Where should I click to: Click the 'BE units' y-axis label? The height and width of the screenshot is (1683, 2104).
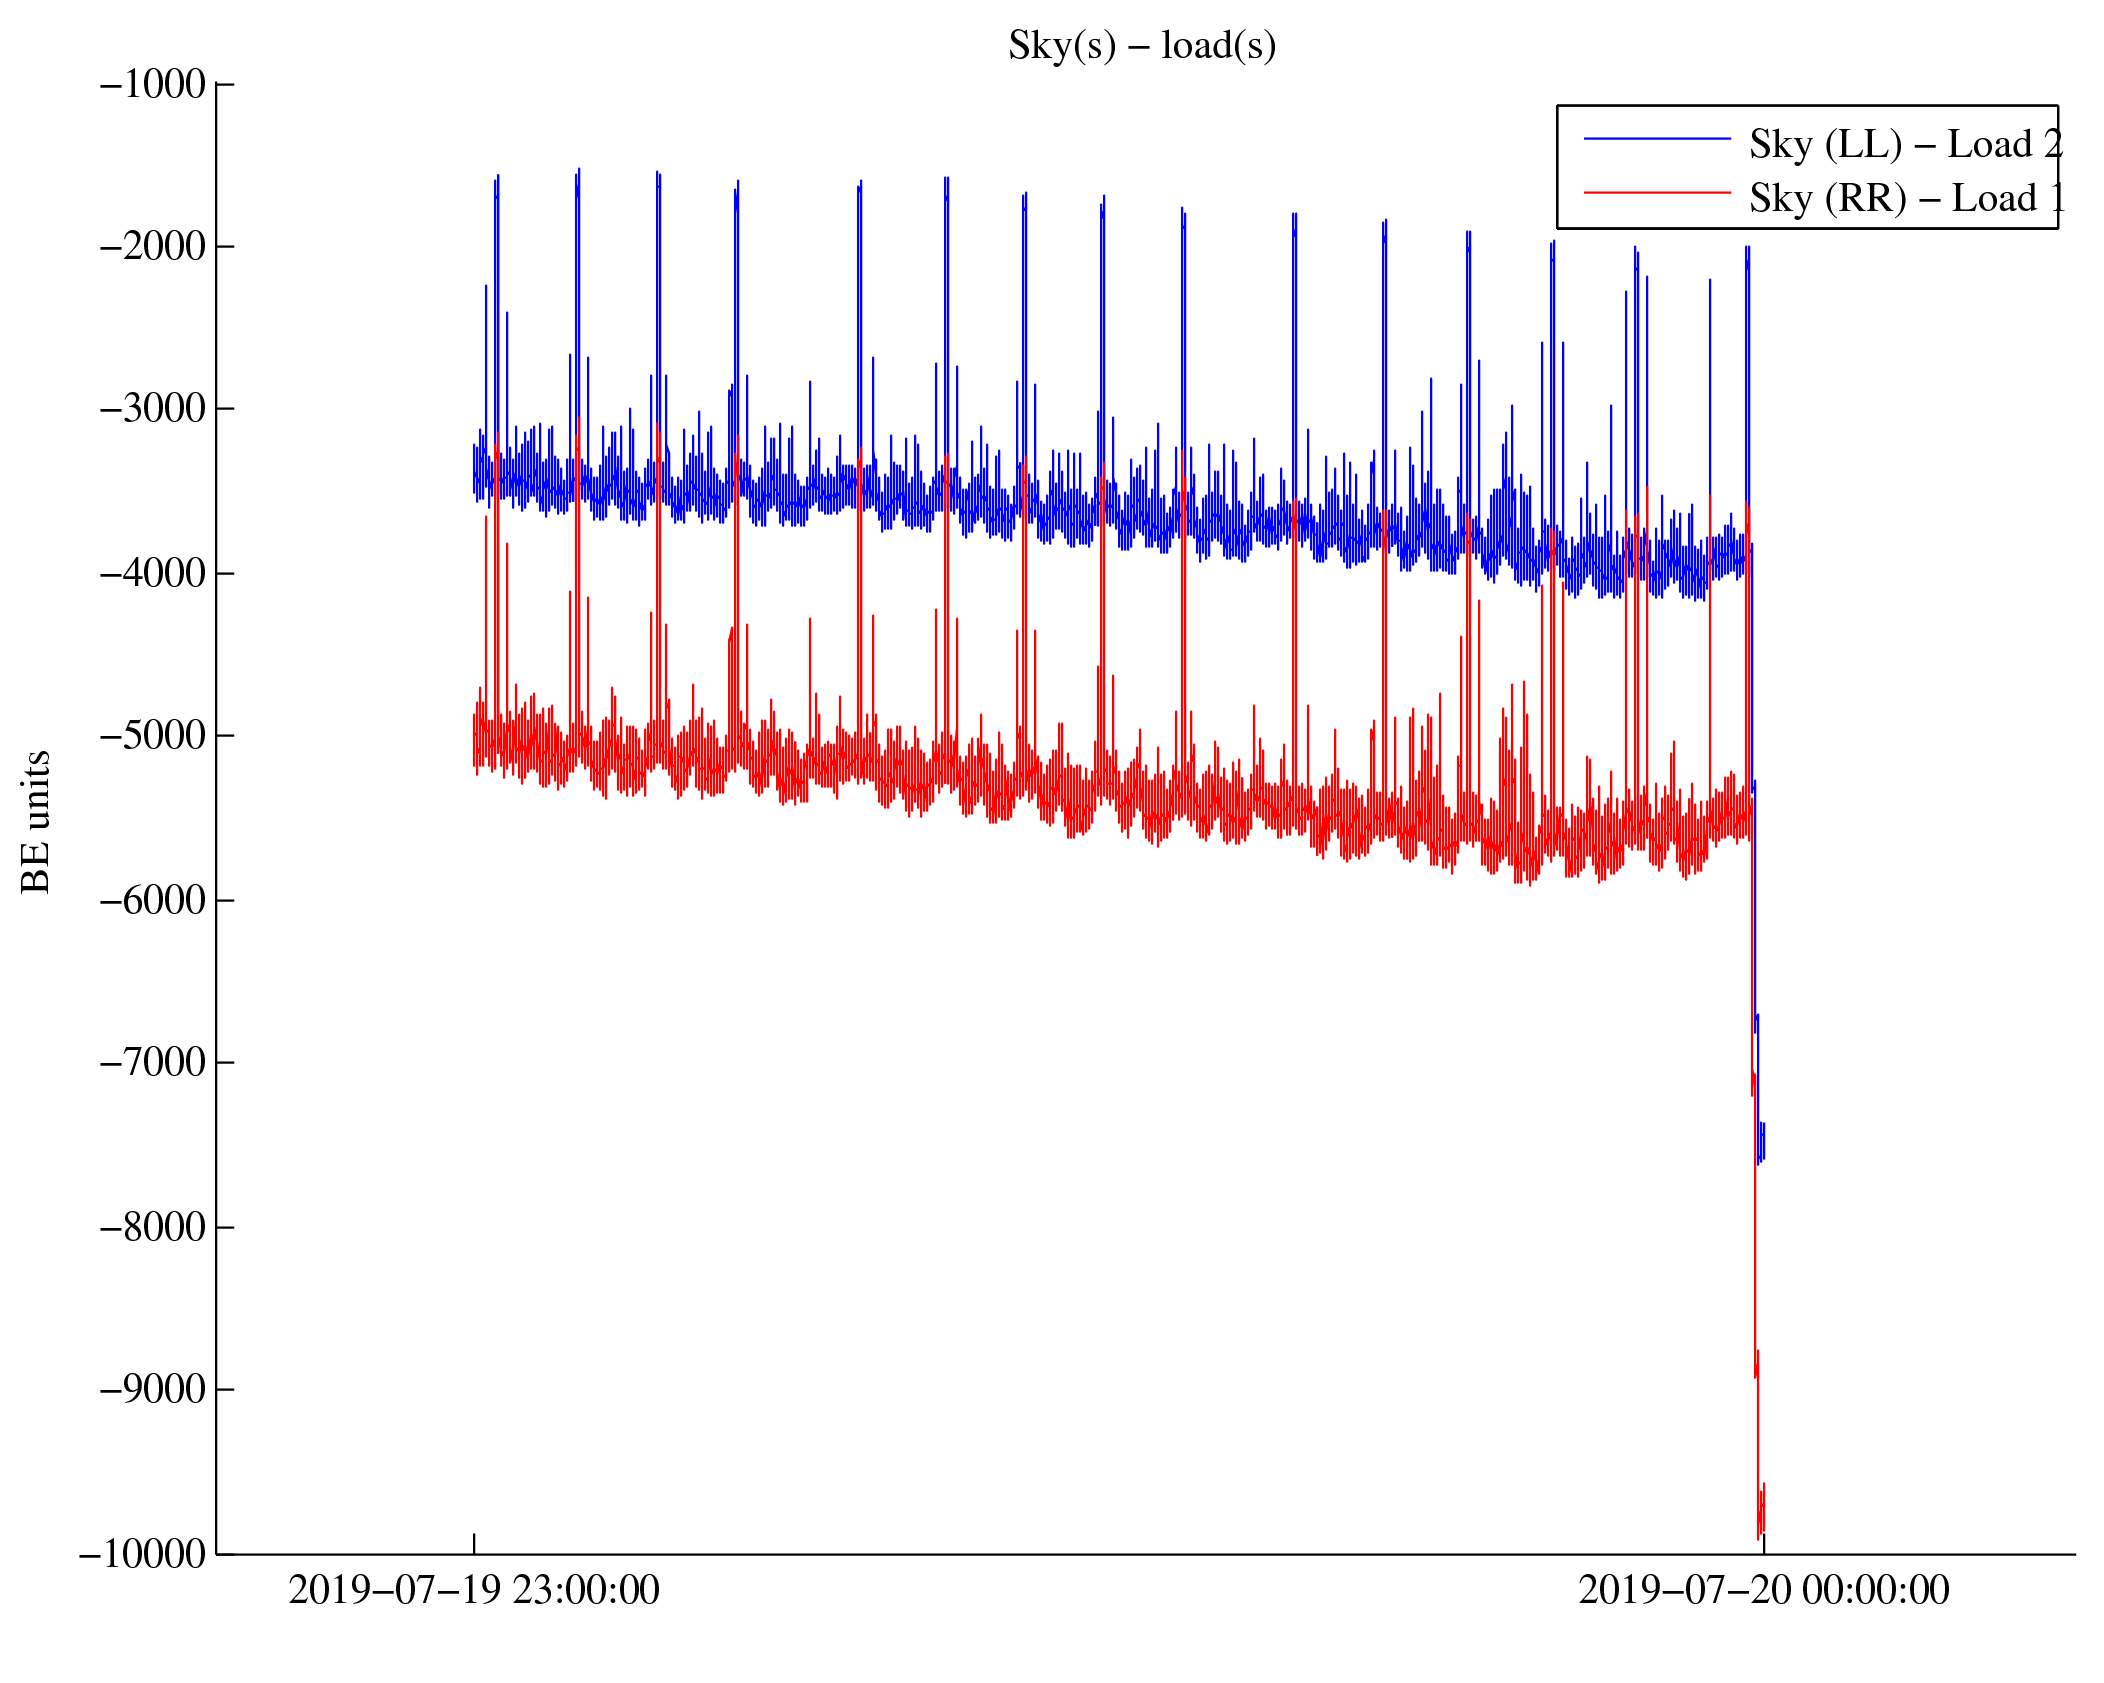[x=36, y=821]
